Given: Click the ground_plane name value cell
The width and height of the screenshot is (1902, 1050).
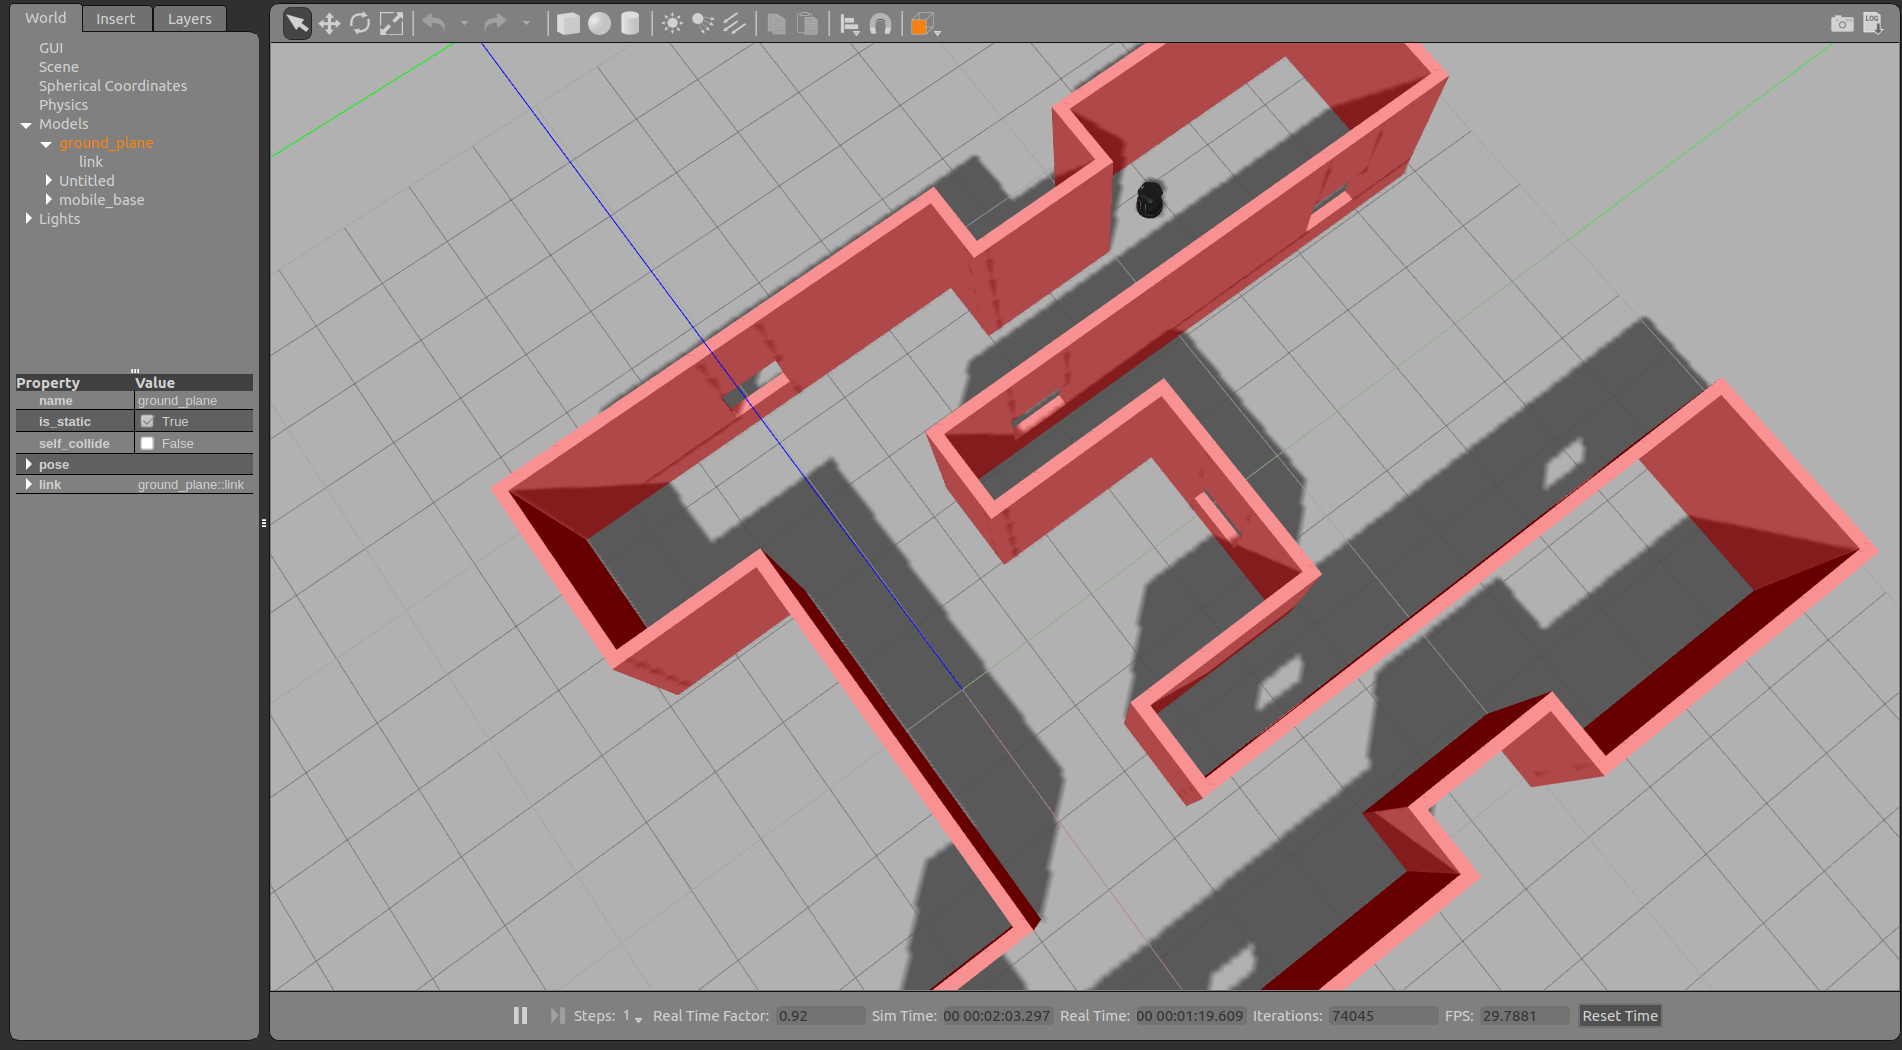Looking at the screenshot, I should tap(193, 401).
